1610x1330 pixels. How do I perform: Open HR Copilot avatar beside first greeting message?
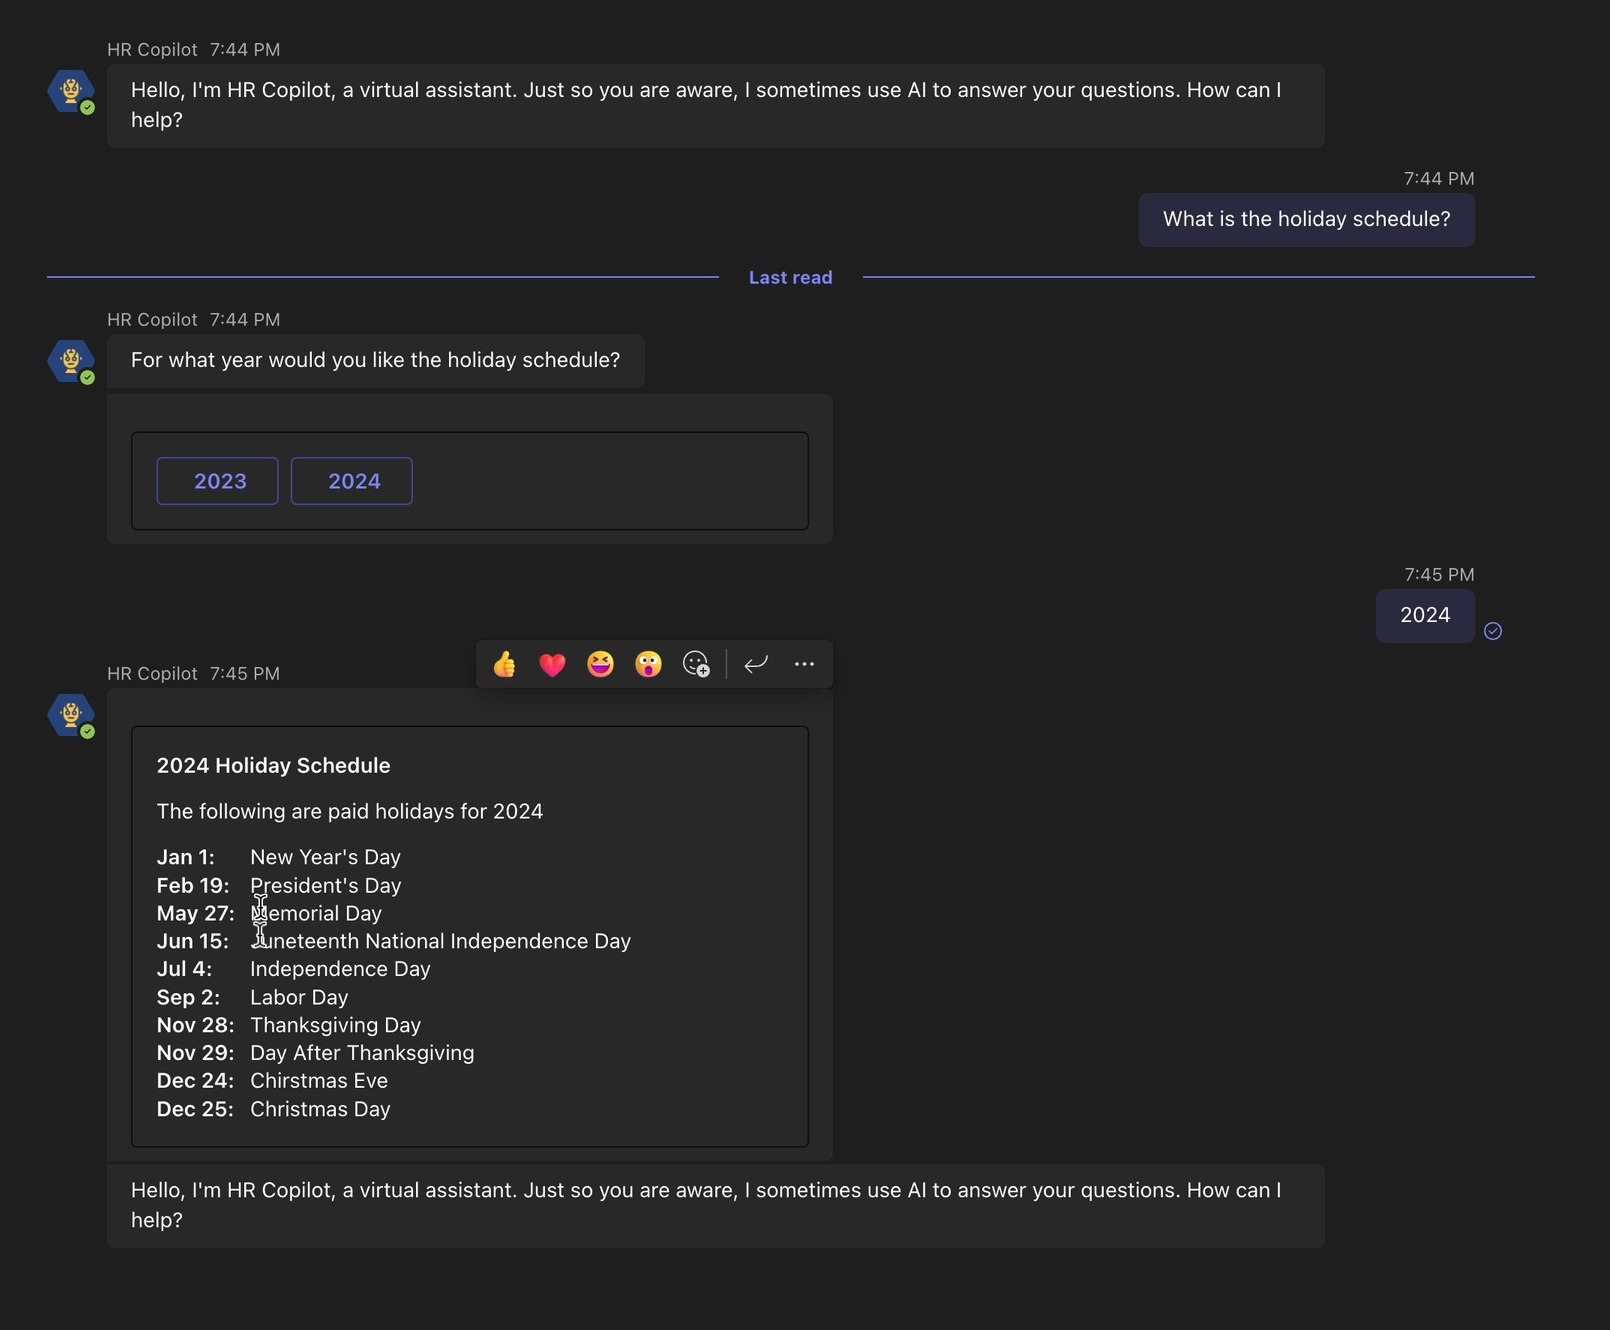tap(71, 91)
